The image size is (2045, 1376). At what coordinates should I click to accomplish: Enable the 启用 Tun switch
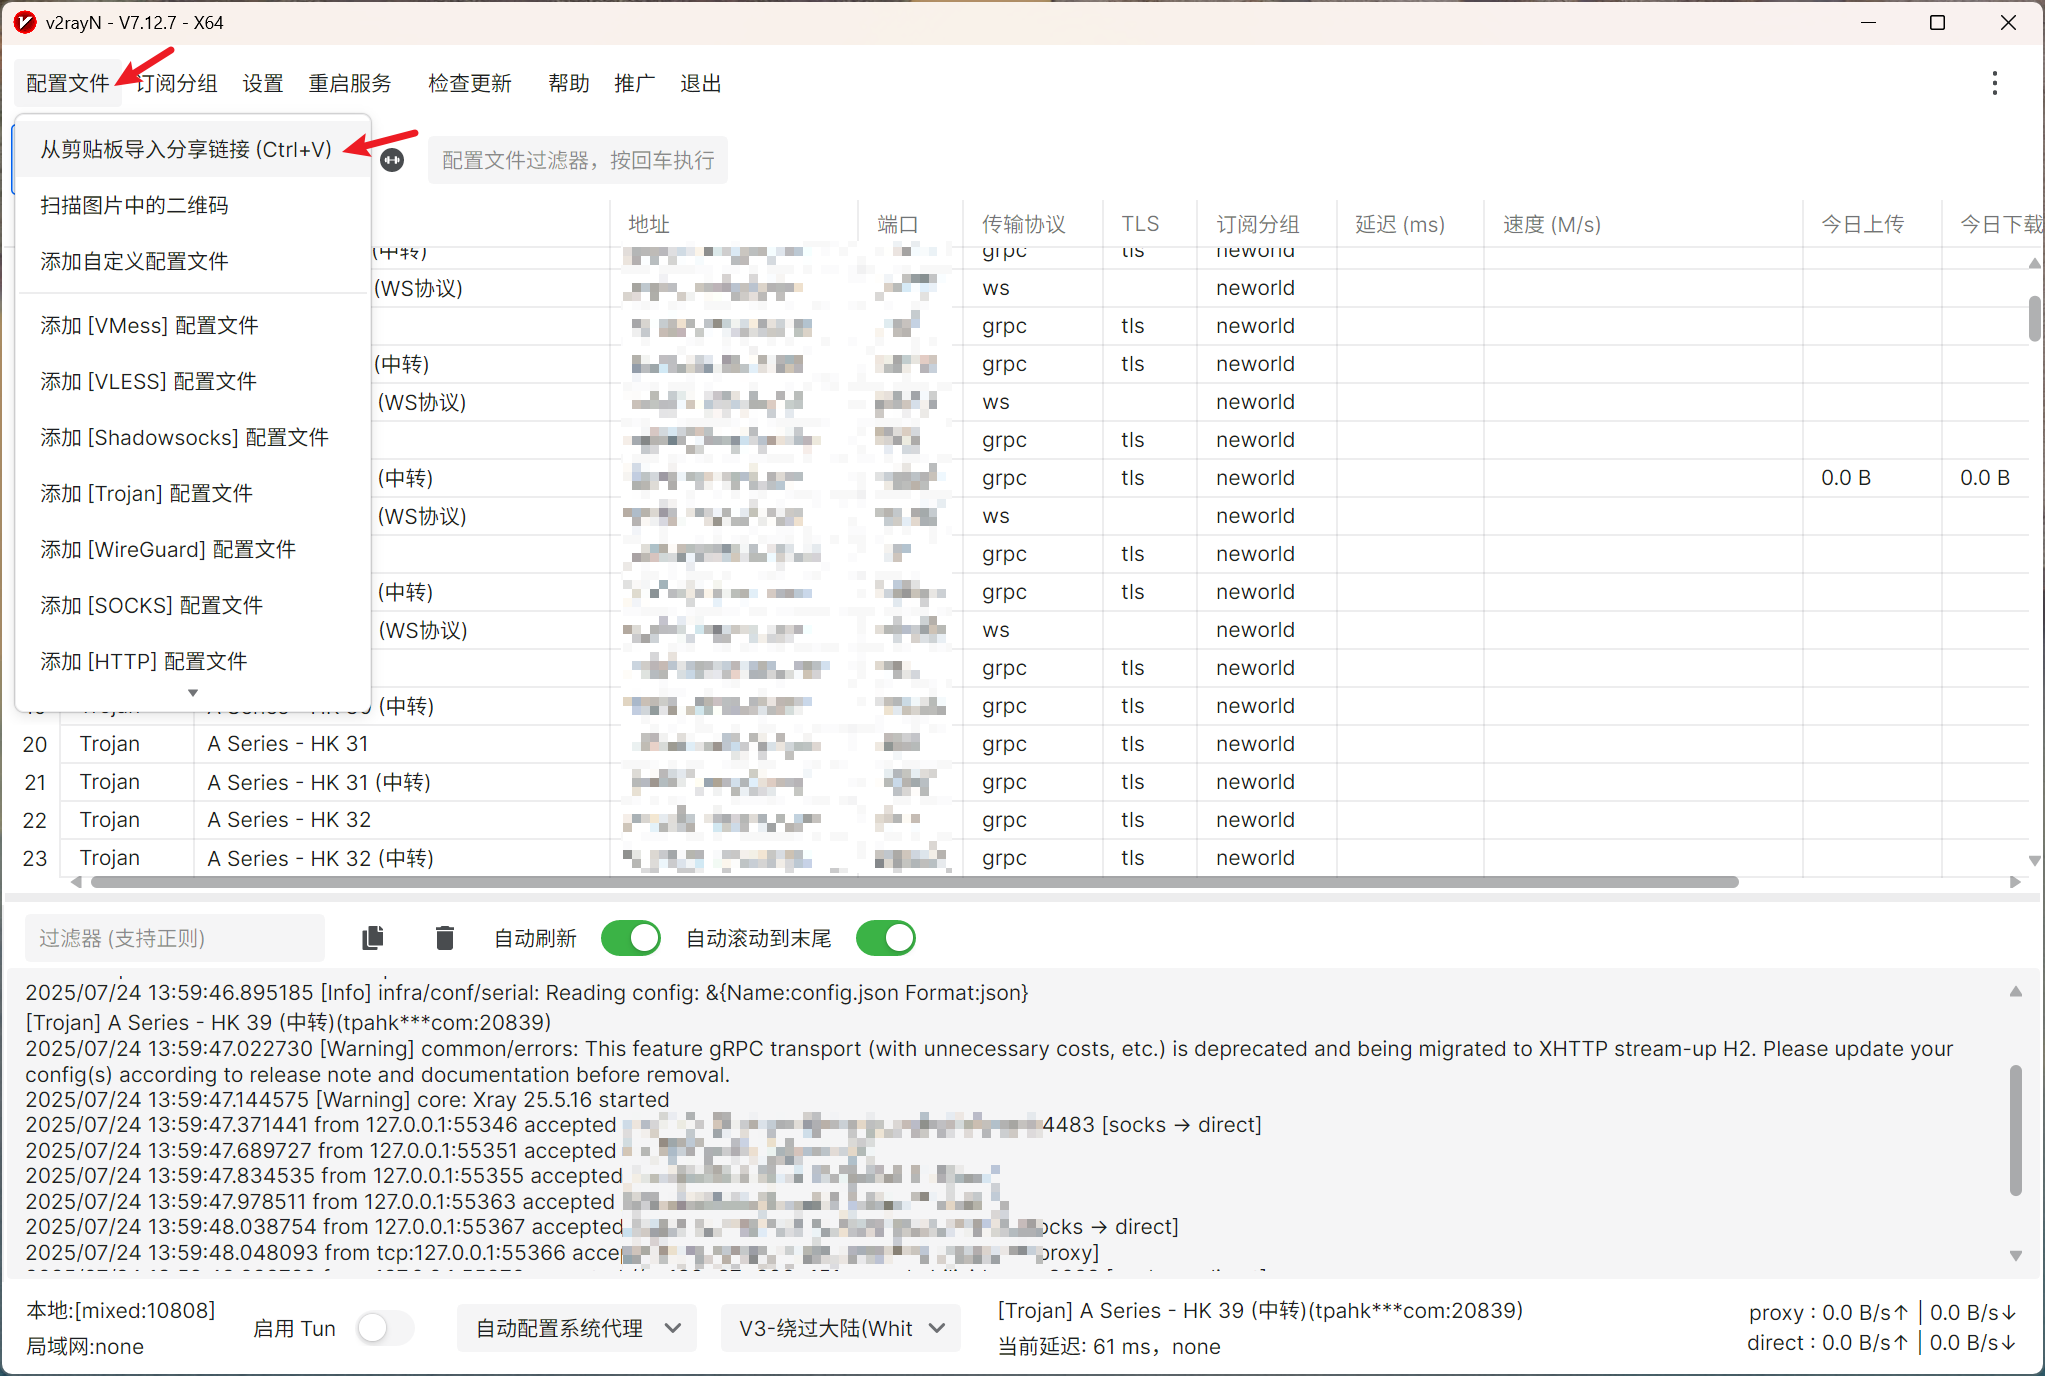pyautogui.click(x=385, y=1328)
